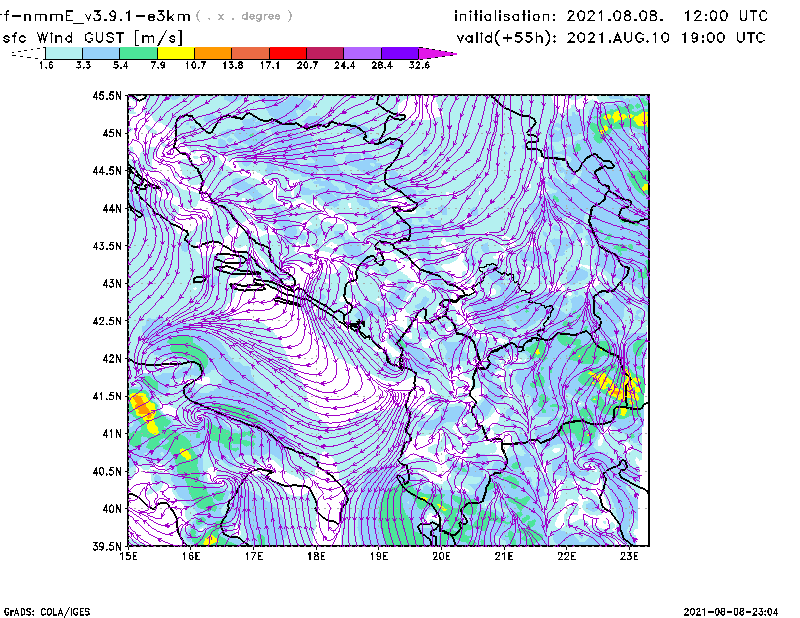Click the '( . x . degree )' resolution text
Viewport: 800px width, 618px height.
(x=244, y=16)
